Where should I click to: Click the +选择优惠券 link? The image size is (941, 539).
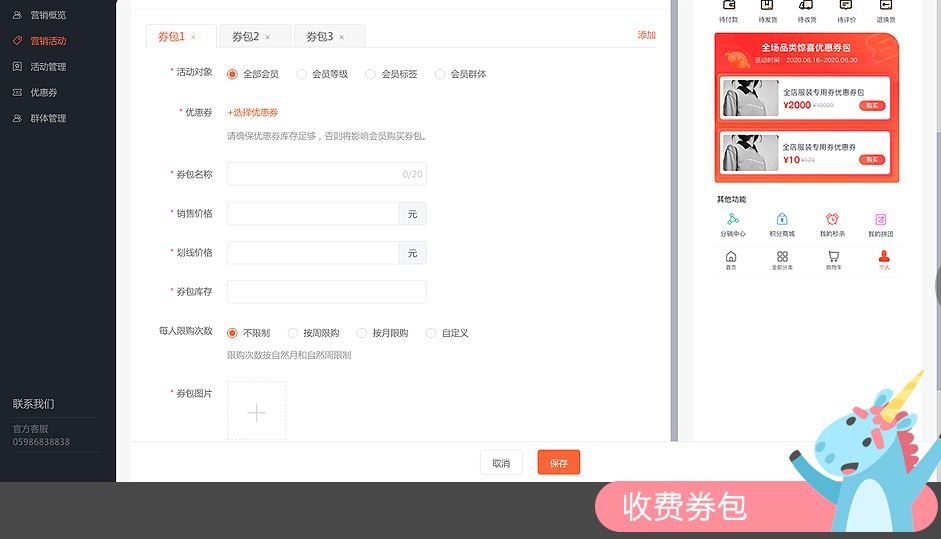click(253, 113)
